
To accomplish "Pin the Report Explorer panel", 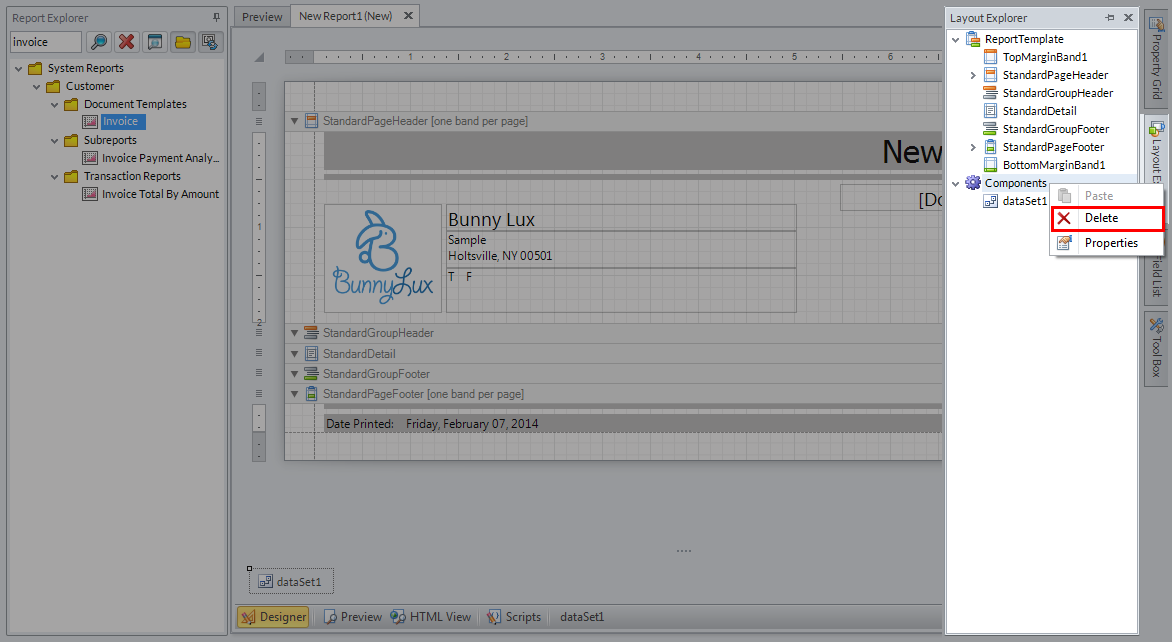I will coord(217,18).
